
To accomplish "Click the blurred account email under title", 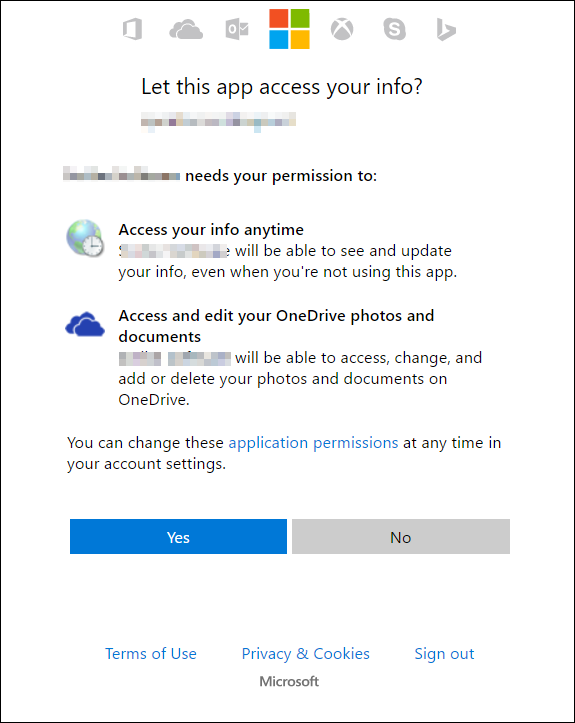I will 219,121.
